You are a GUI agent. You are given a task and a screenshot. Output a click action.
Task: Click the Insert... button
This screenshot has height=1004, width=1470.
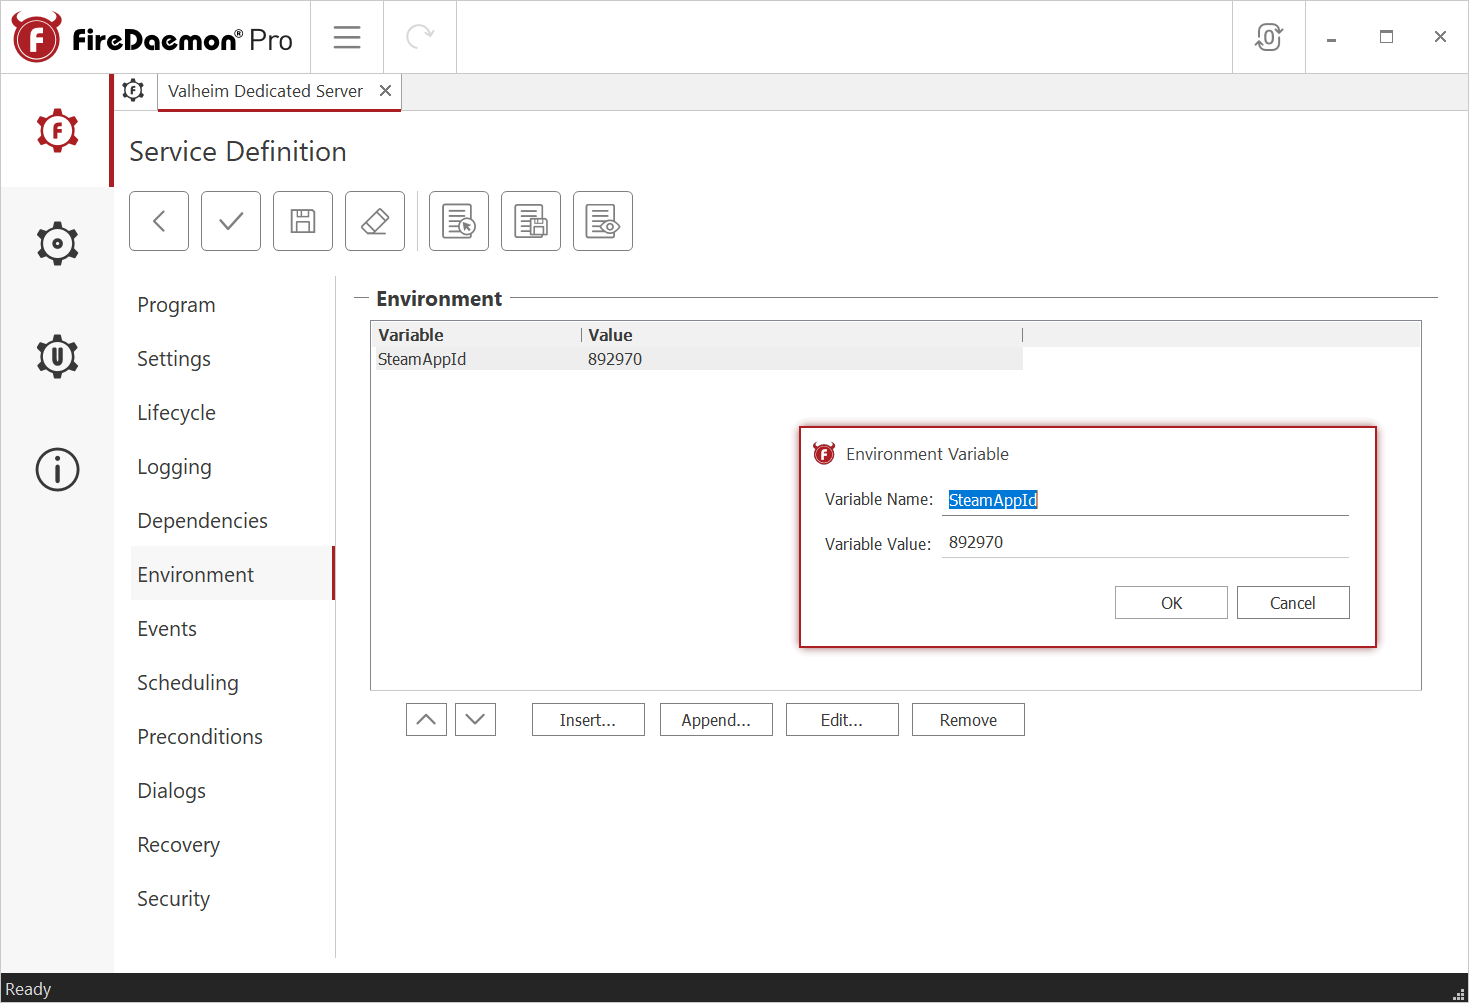[588, 720]
